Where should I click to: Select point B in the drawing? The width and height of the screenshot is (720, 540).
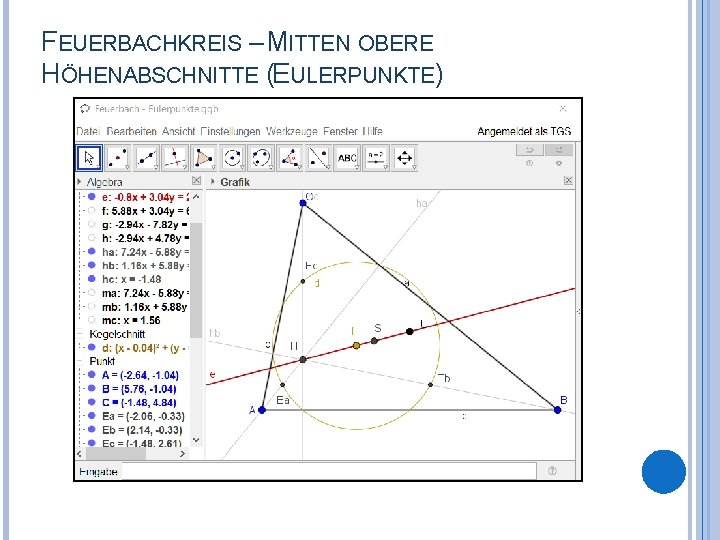tap(557, 410)
